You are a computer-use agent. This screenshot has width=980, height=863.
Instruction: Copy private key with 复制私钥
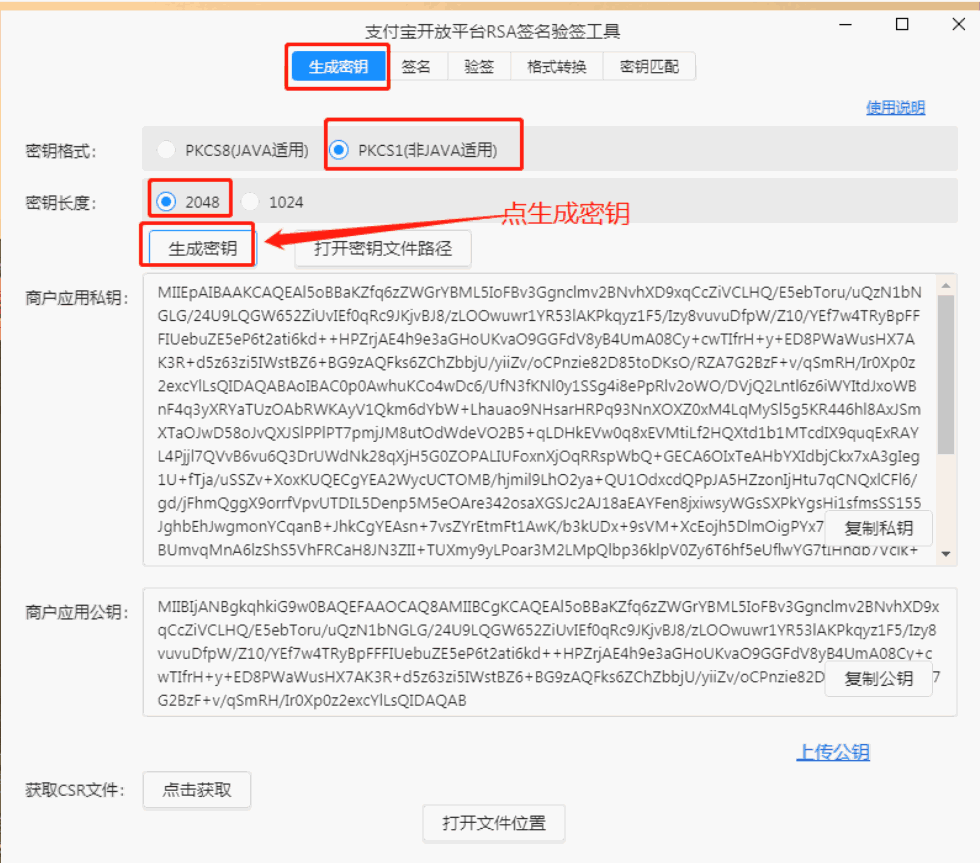coord(879,528)
